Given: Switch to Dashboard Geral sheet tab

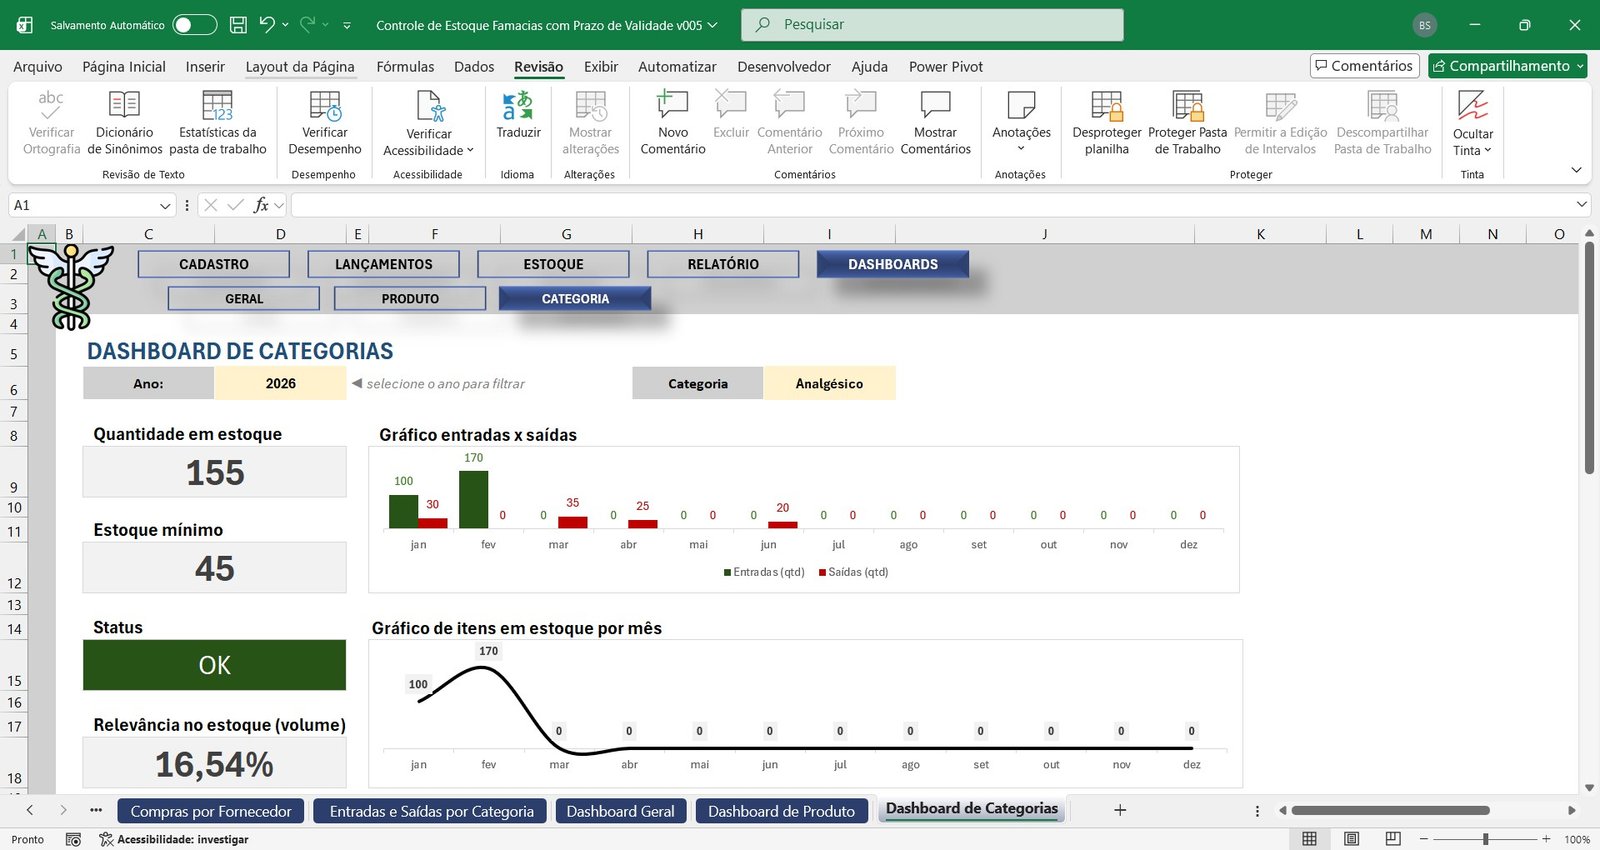Looking at the screenshot, I should coord(621,811).
